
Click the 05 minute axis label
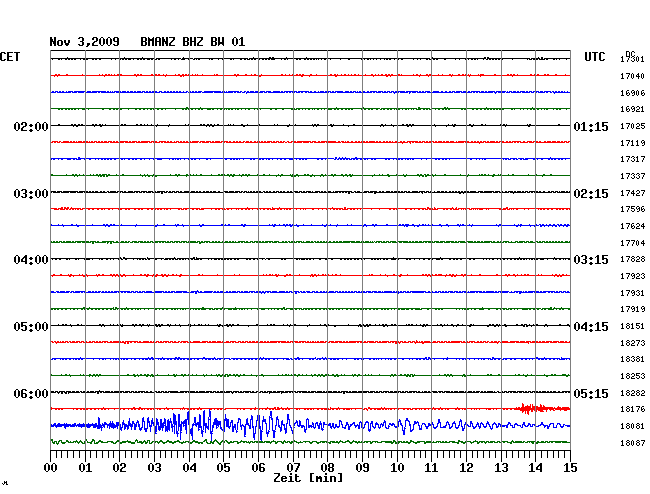[223, 468]
